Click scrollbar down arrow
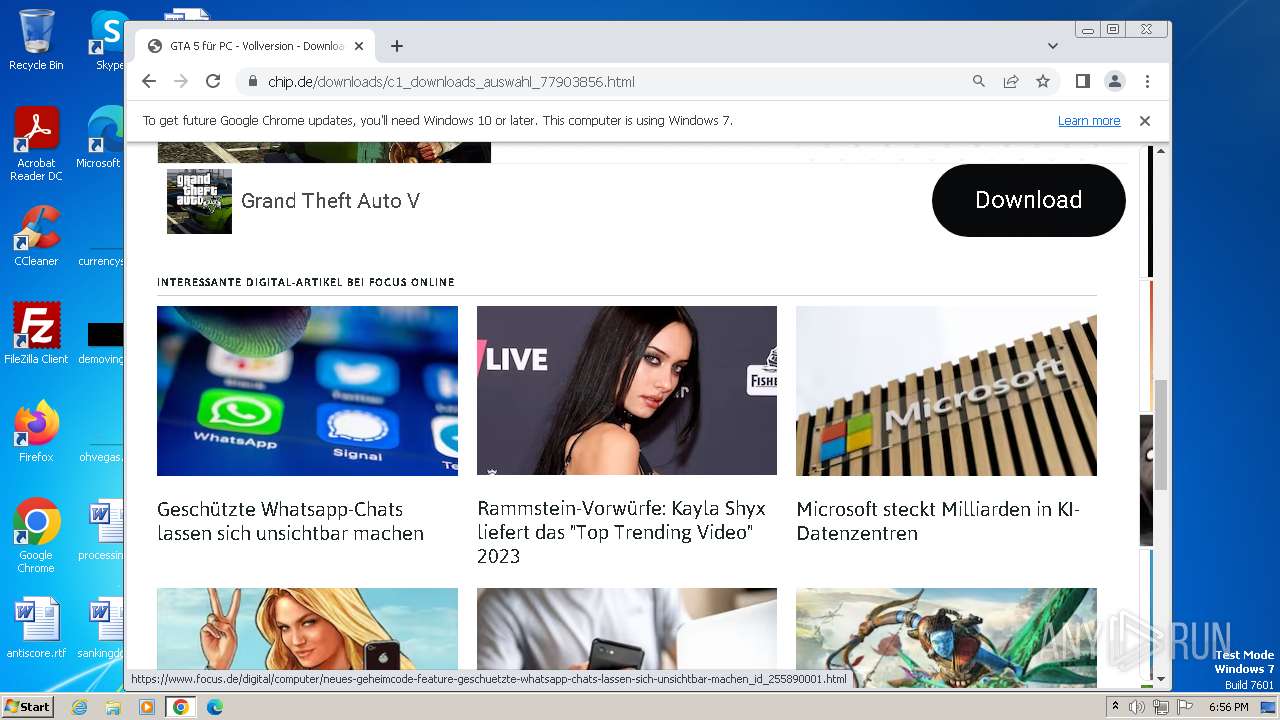 click(x=1160, y=679)
